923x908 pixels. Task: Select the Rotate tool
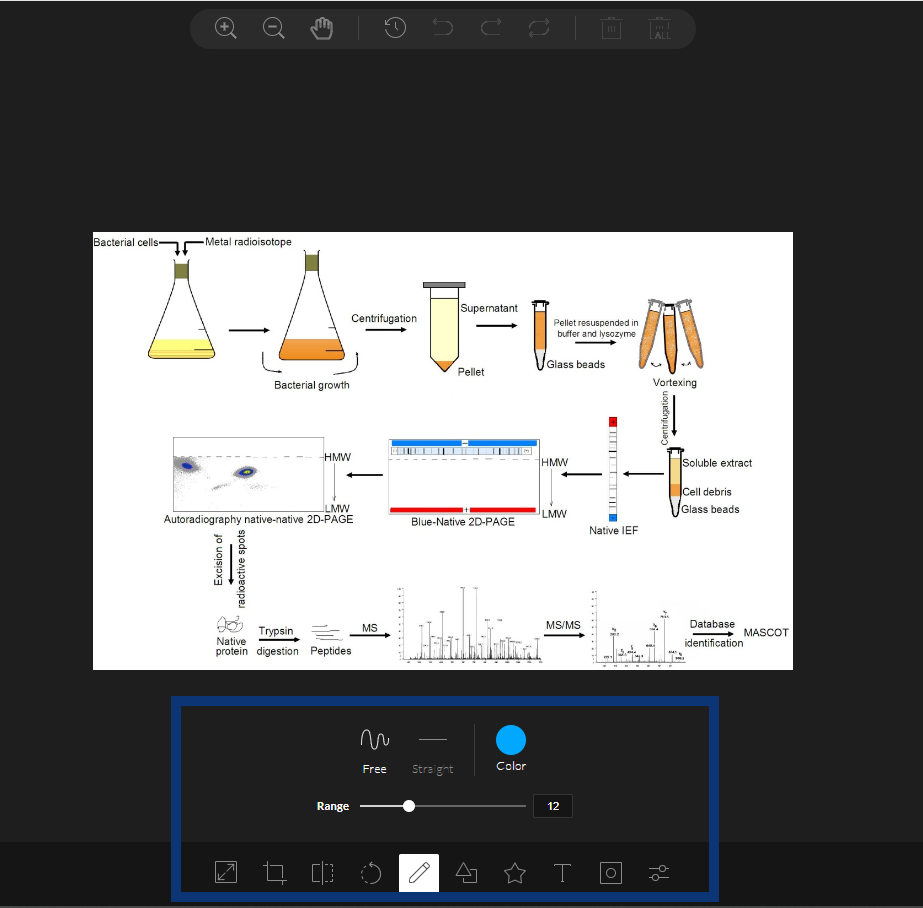click(x=370, y=872)
